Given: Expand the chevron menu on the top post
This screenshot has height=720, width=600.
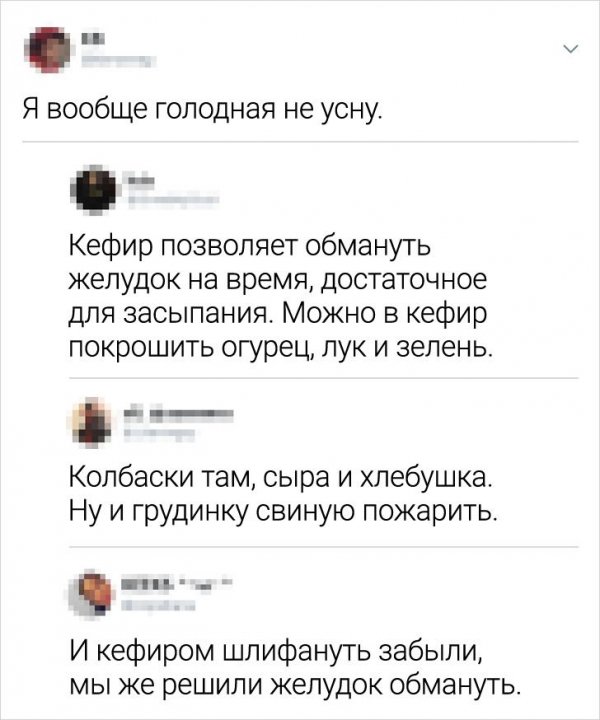Looking at the screenshot, I should 570,49.
